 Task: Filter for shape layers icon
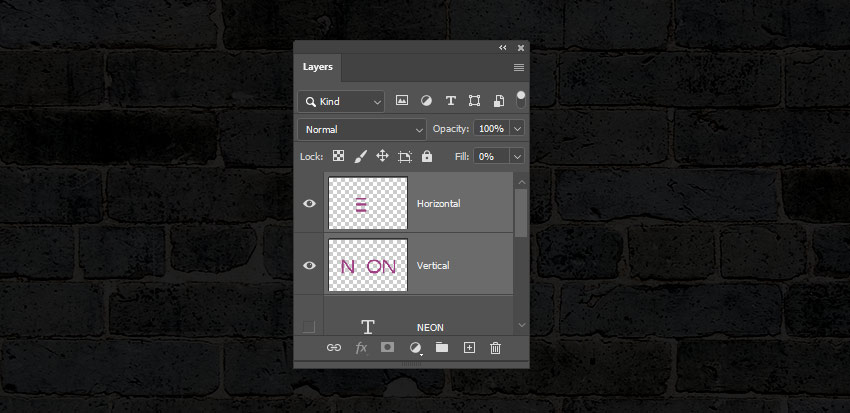tap(474, 101)
